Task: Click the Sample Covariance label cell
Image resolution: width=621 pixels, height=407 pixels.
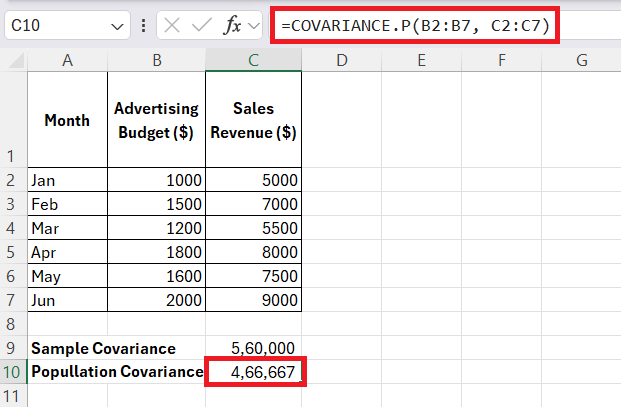Action: 103,348
